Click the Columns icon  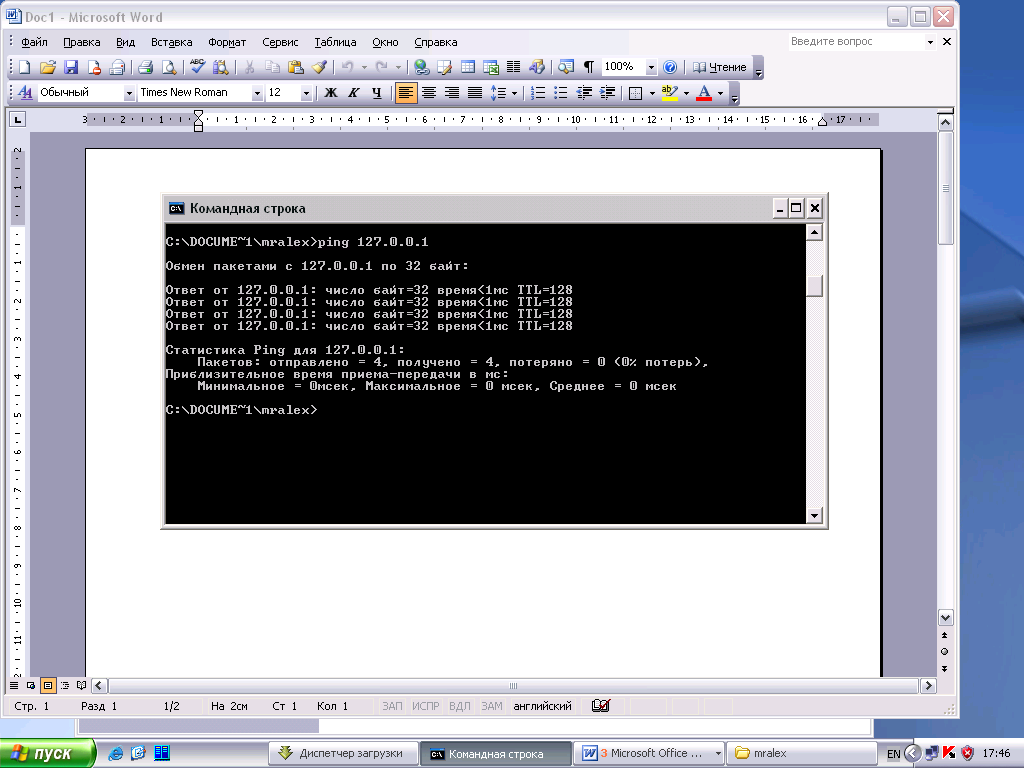(x=513, y=67)
